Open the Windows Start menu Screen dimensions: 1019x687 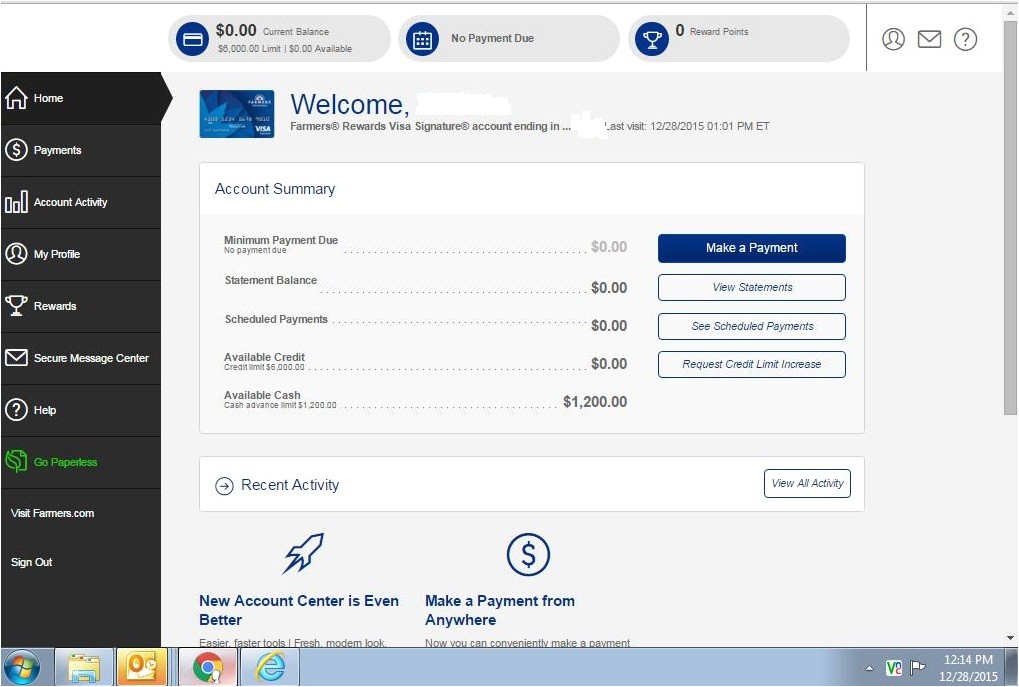[22, 668]
